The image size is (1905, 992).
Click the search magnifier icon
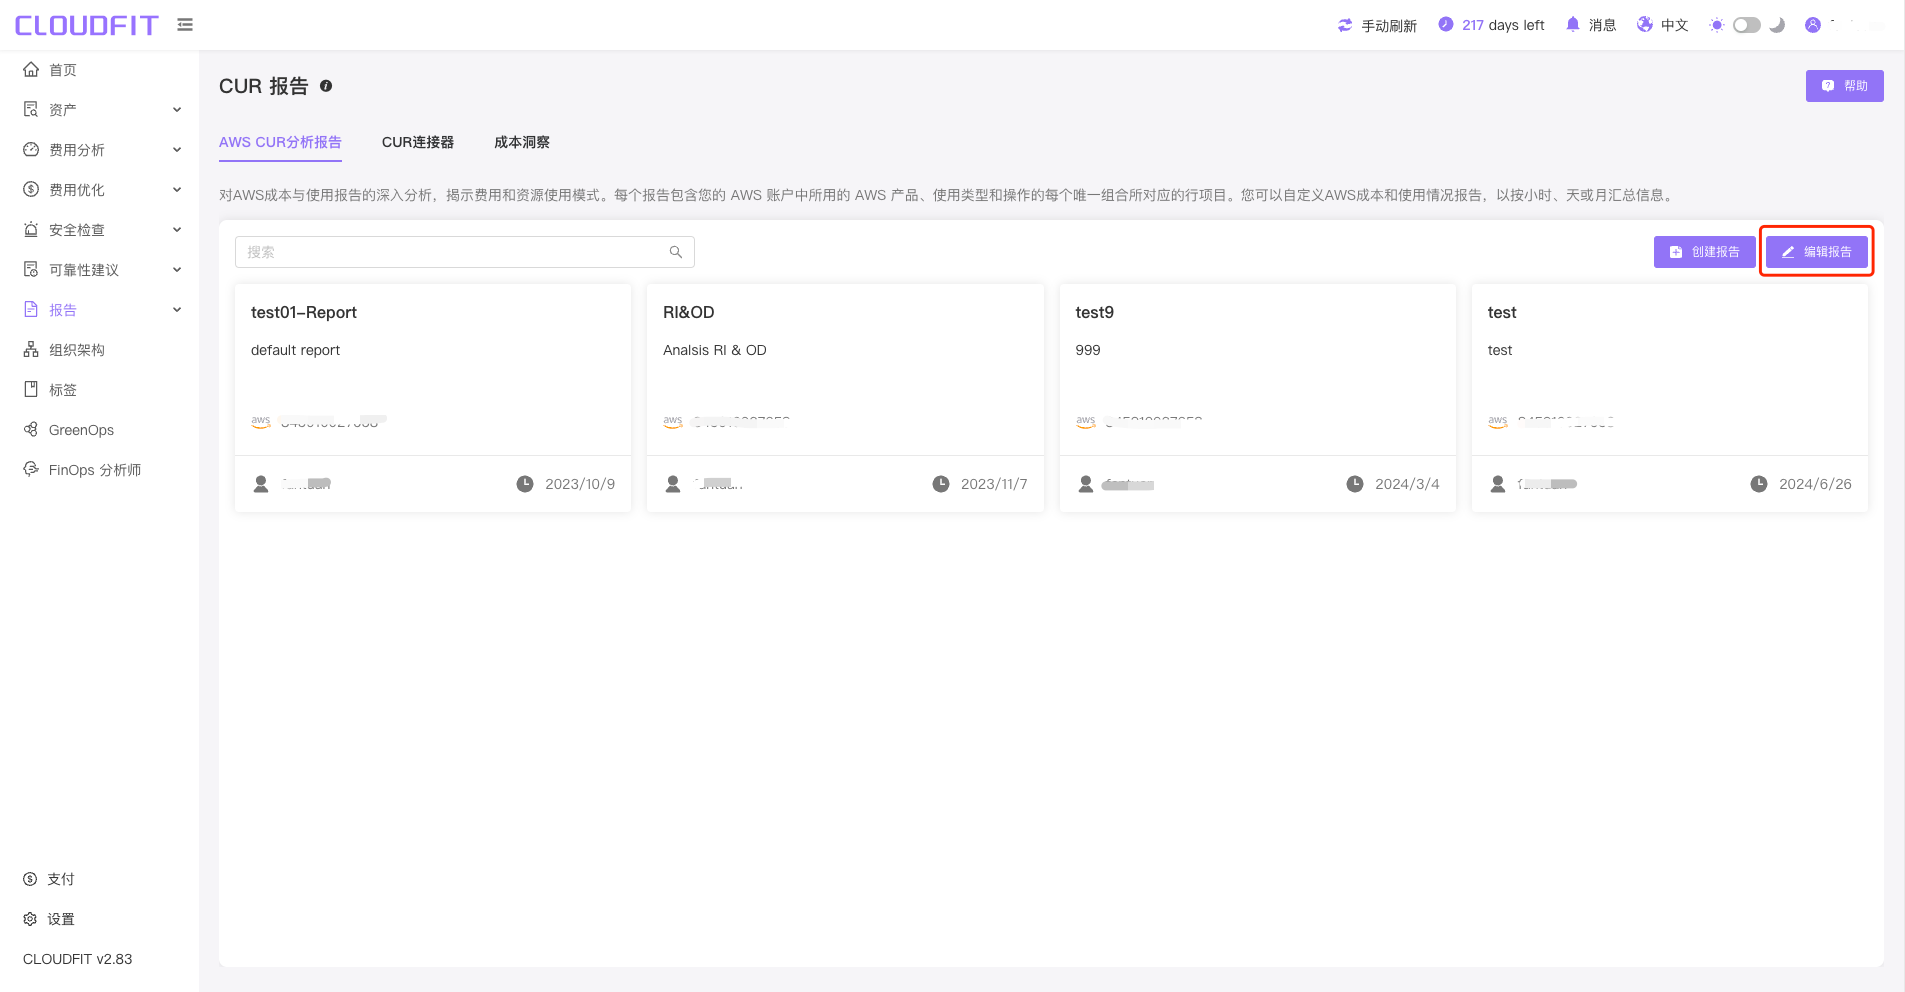click(x=676, y=252)
